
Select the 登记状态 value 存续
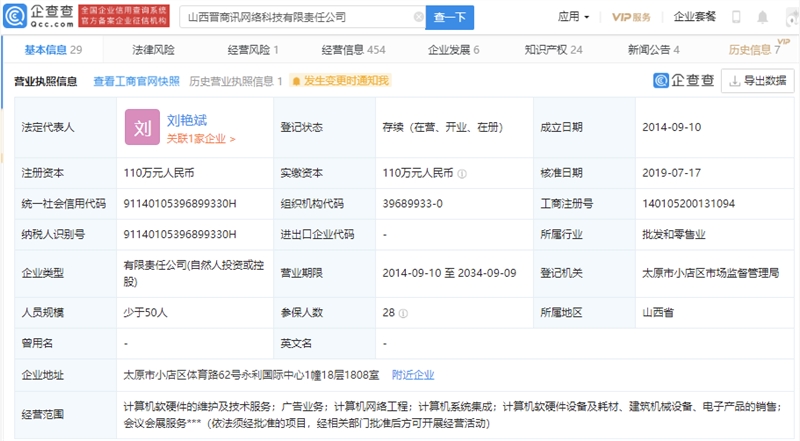(443, 127)
